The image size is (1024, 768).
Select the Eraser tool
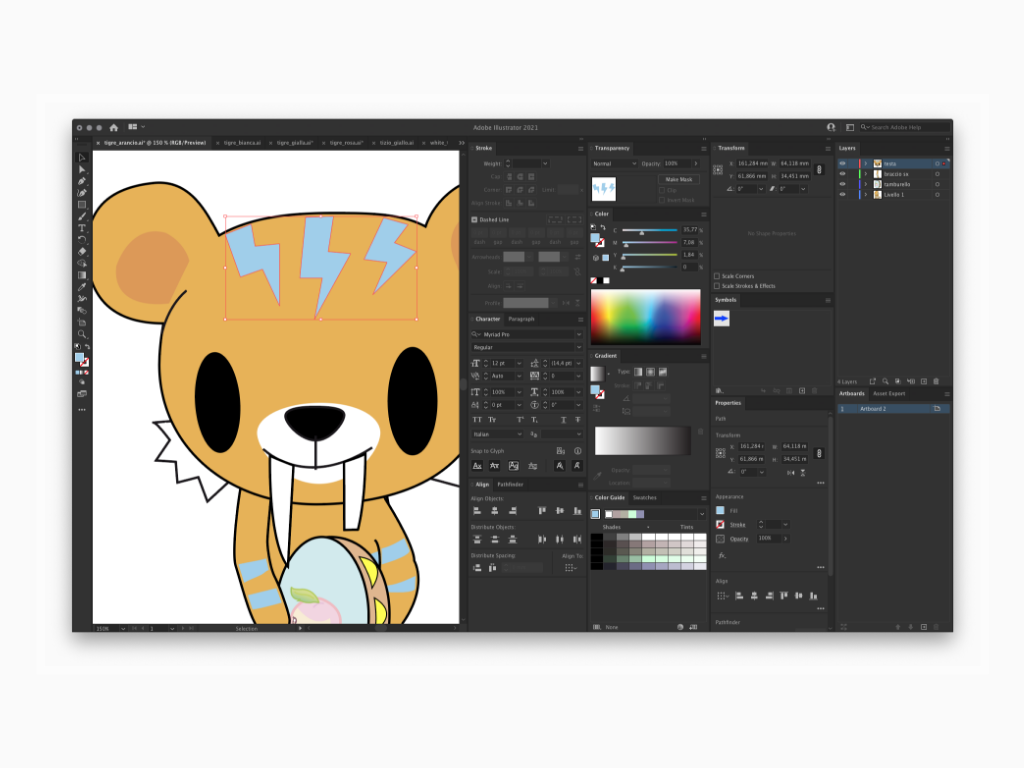click(x=82, y=251)
